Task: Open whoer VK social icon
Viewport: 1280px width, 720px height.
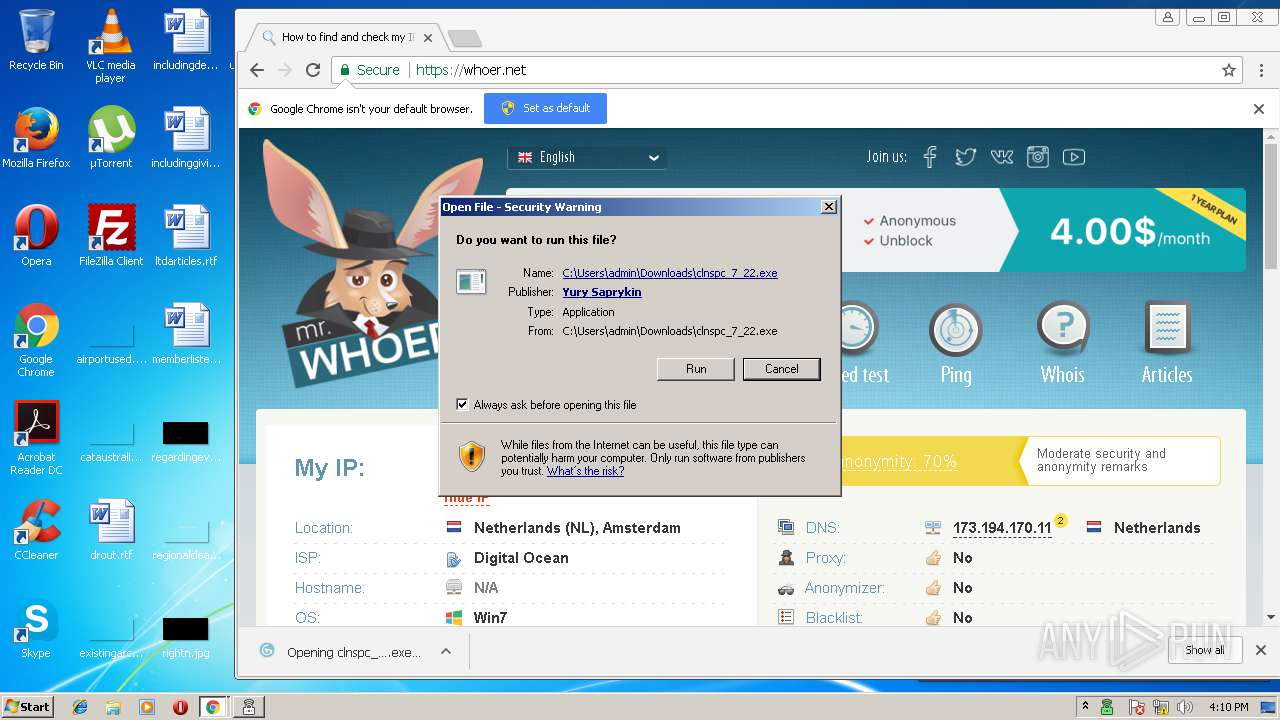Action: click(1001, 157)
